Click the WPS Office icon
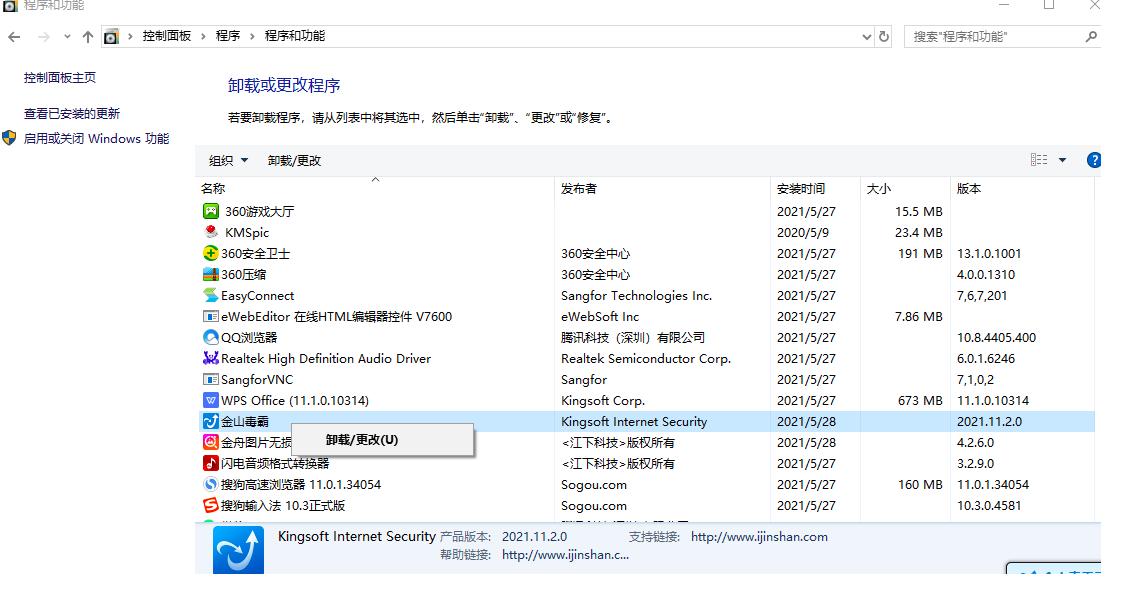Screen dimensions: 1121x608 pyautogui.click(x=210, y=400)
